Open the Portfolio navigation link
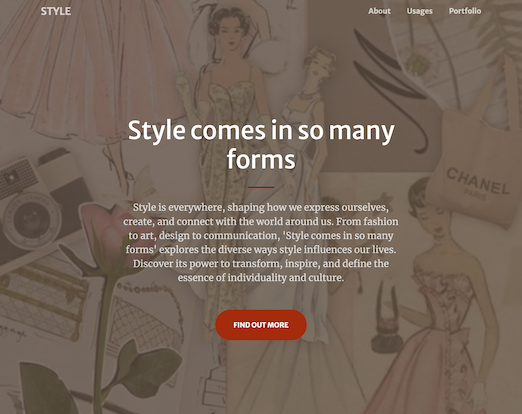Viewport: 522px width, 414px height. 465,11
